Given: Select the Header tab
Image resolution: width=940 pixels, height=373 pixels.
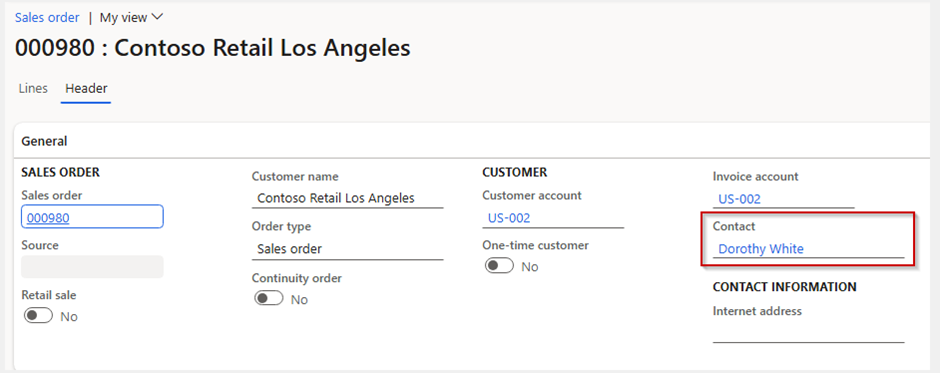Looking at the screenshot, I should (86, 88).
